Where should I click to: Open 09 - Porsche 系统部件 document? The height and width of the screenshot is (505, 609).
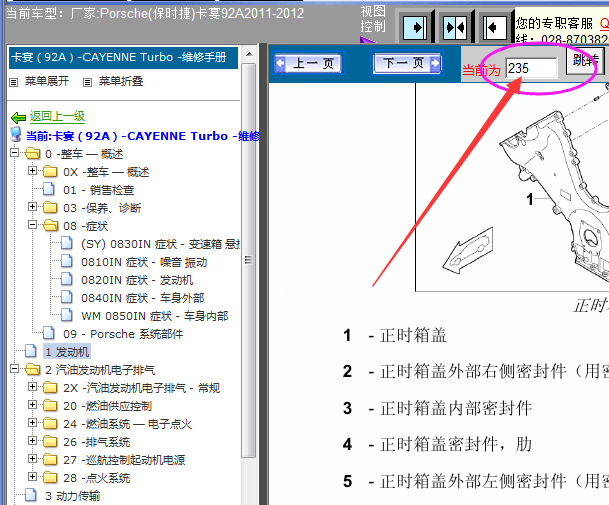123,334
